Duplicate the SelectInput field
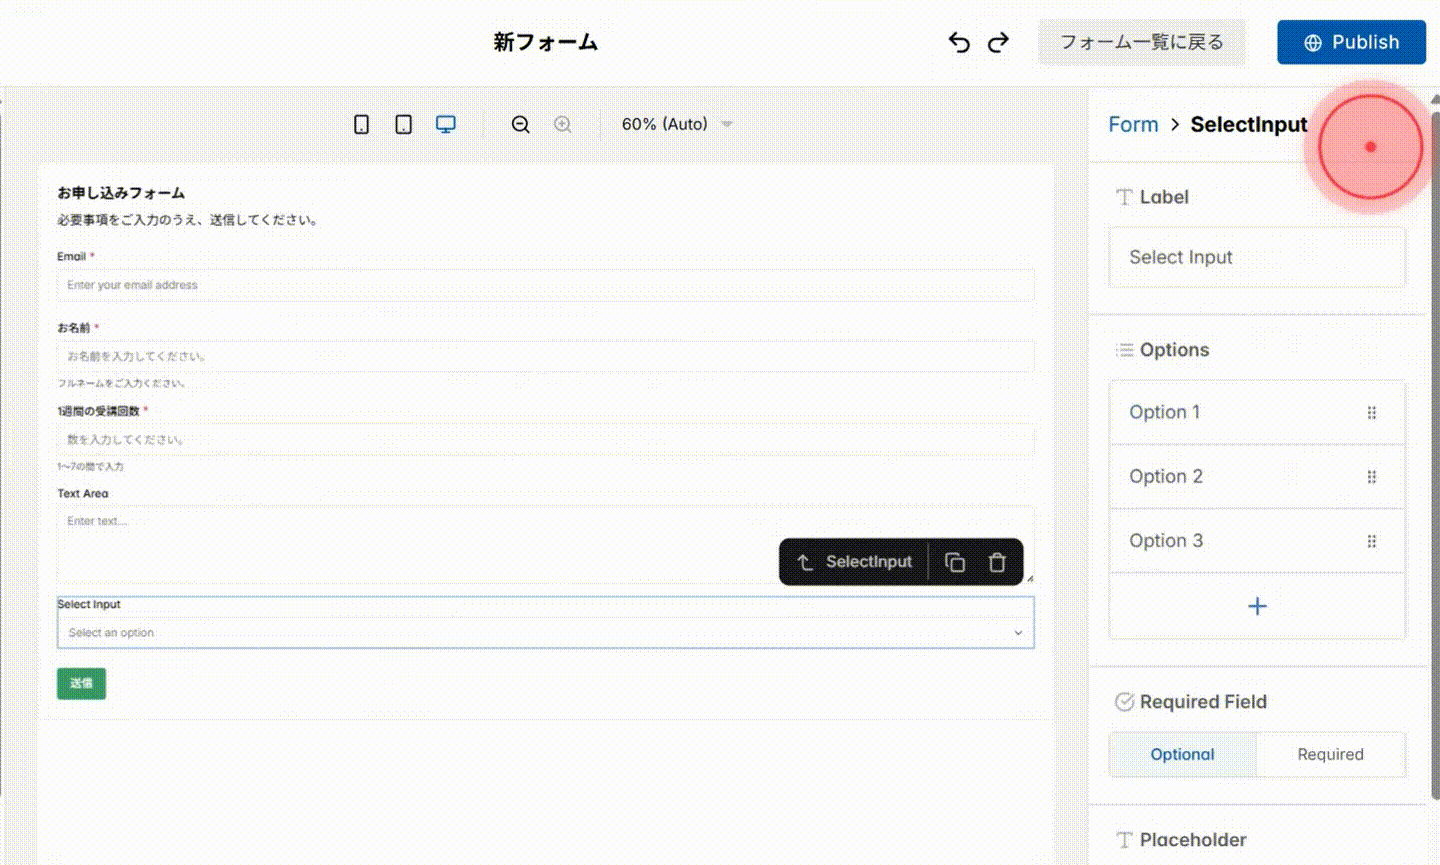 (954, 562)
